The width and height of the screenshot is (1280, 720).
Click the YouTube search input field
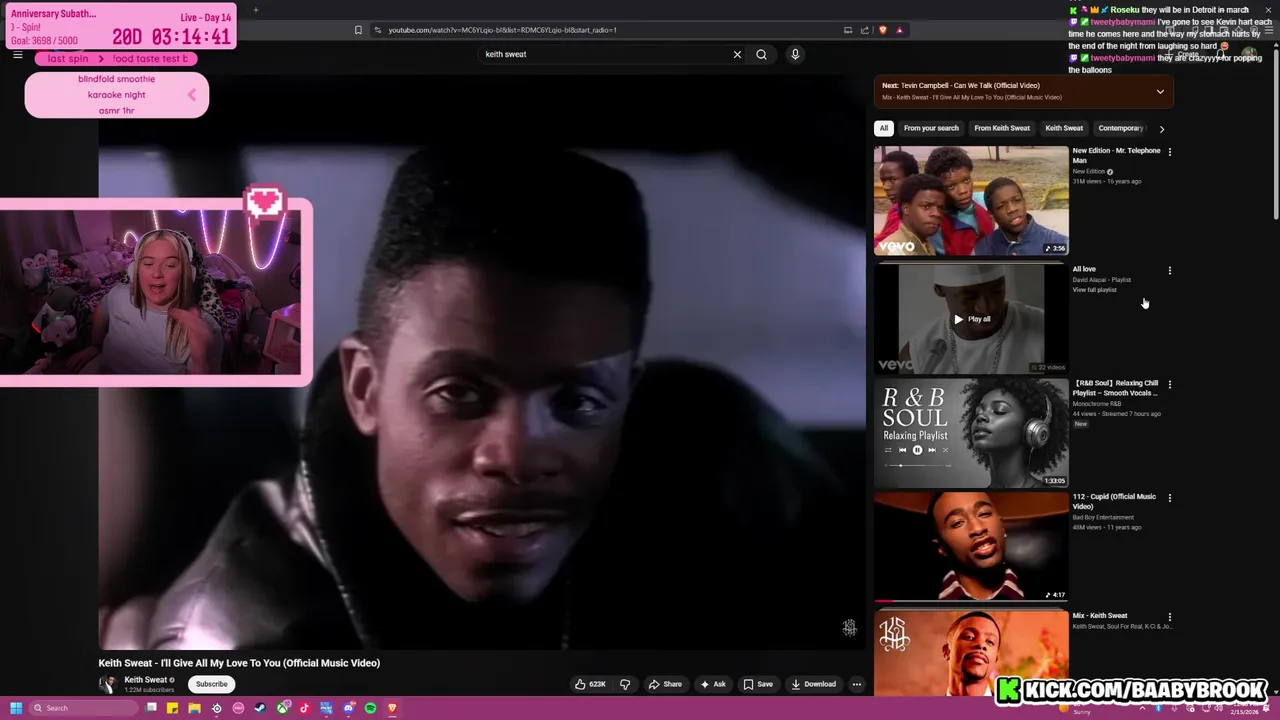605,54
